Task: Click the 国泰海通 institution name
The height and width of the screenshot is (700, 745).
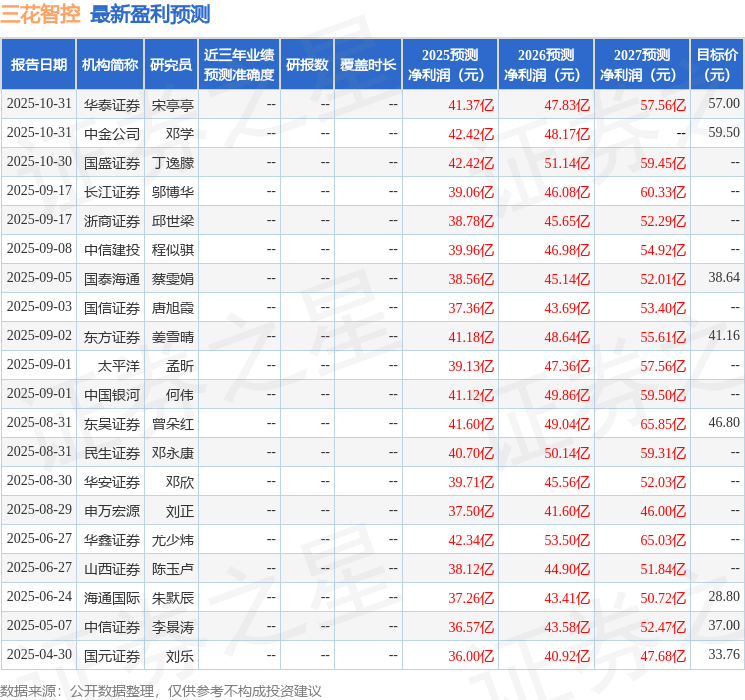Action: pos(111,278)
